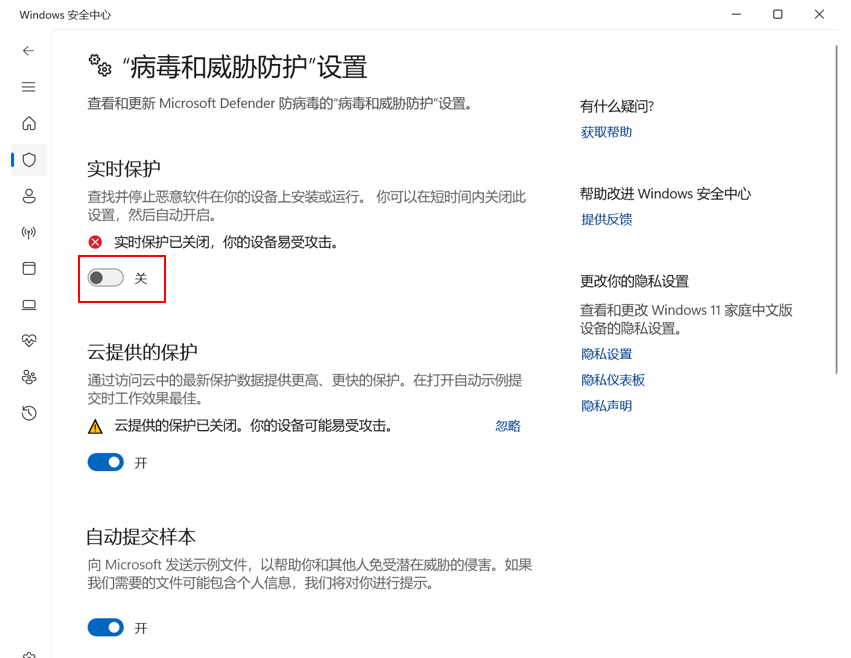Open the 获取帮助 link
The image size is (851, 658).
606,132
